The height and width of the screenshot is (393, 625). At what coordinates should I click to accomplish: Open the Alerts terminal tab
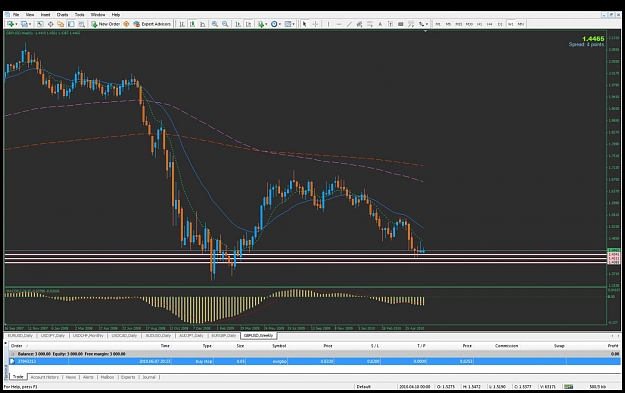(x=88, y=377)
